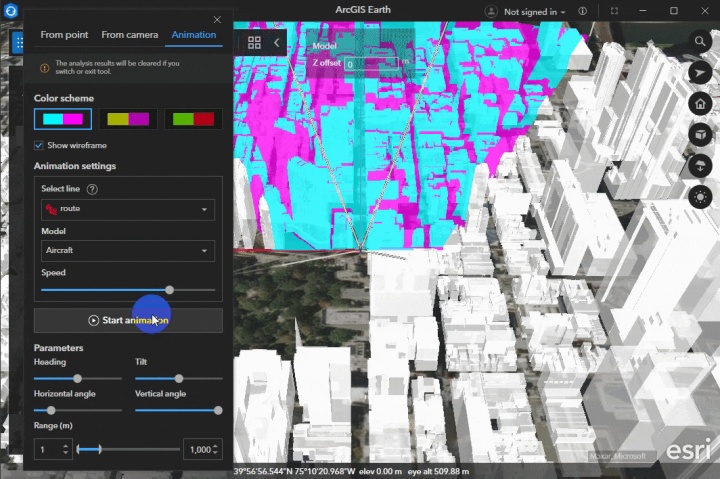Click the user account avatar icon
This screenshot has width=720, height=479.
click(491, 11)
